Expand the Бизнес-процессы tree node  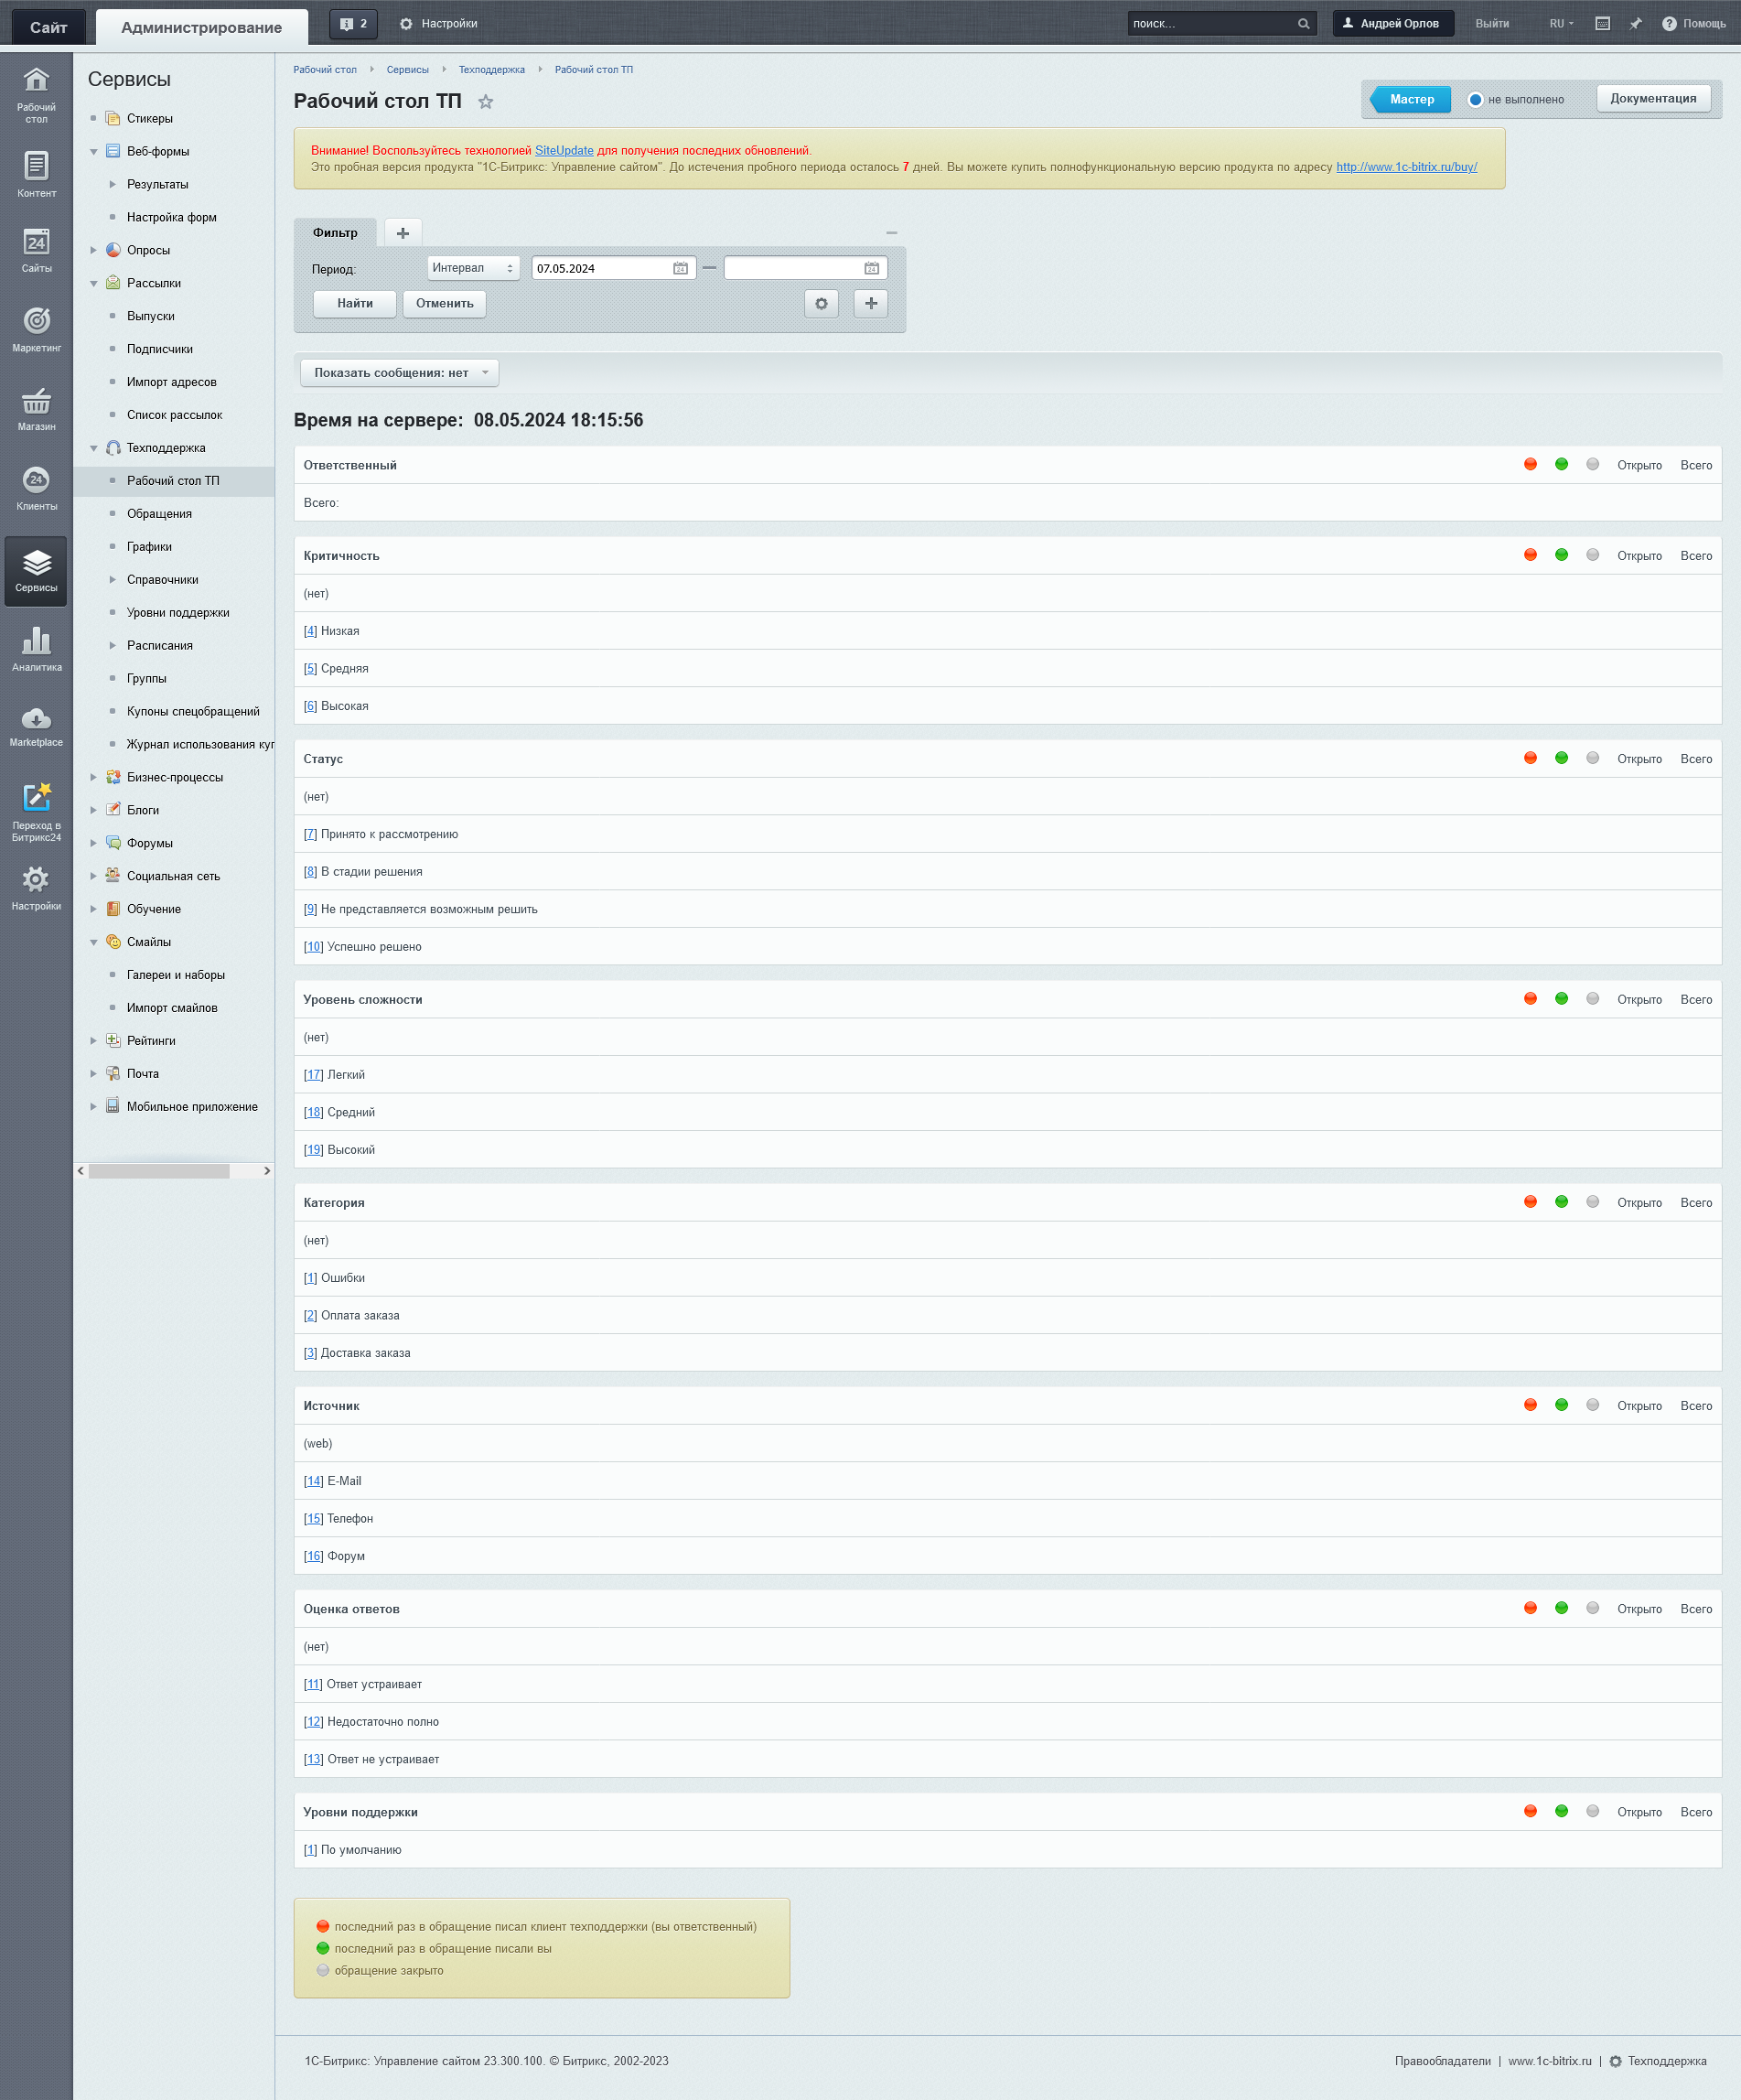coord(94,777)
